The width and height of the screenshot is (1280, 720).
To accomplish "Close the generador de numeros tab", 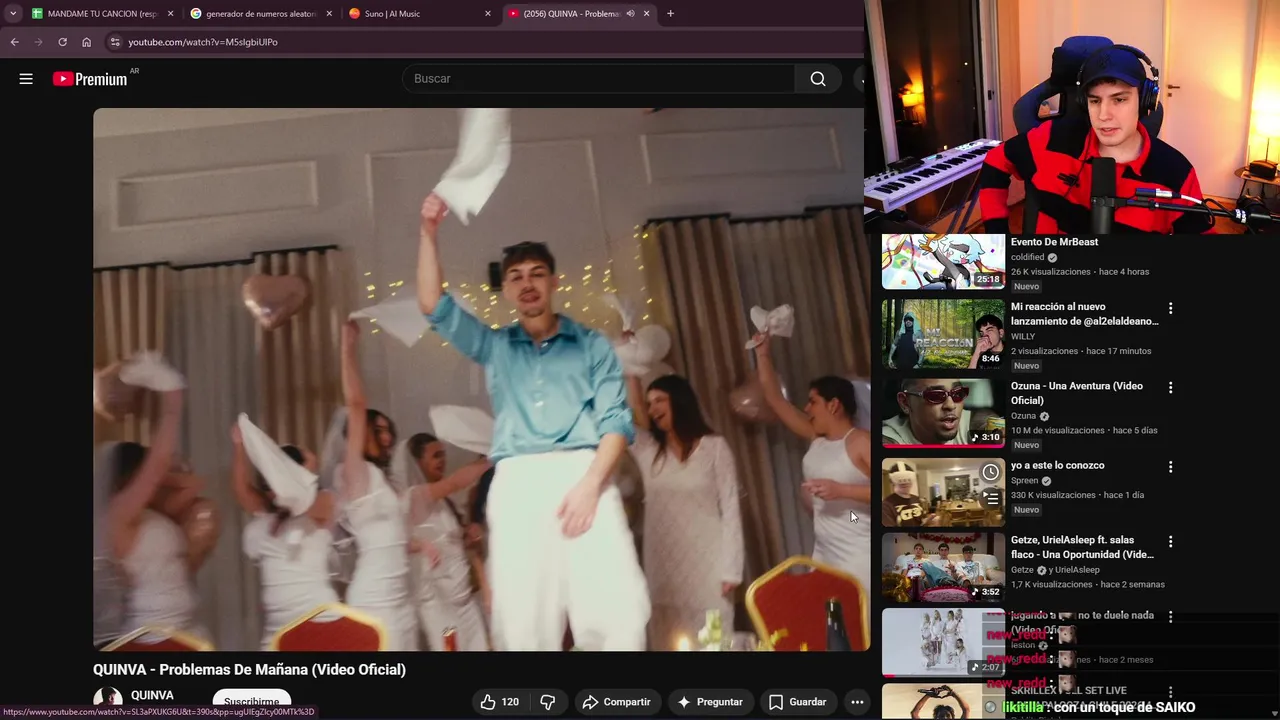I will (x=329, y=13).
